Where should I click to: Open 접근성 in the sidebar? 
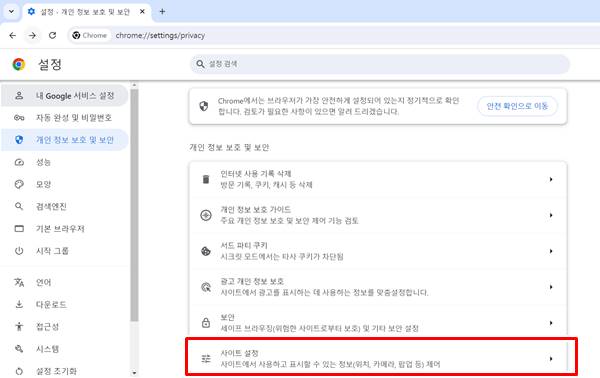65,327
